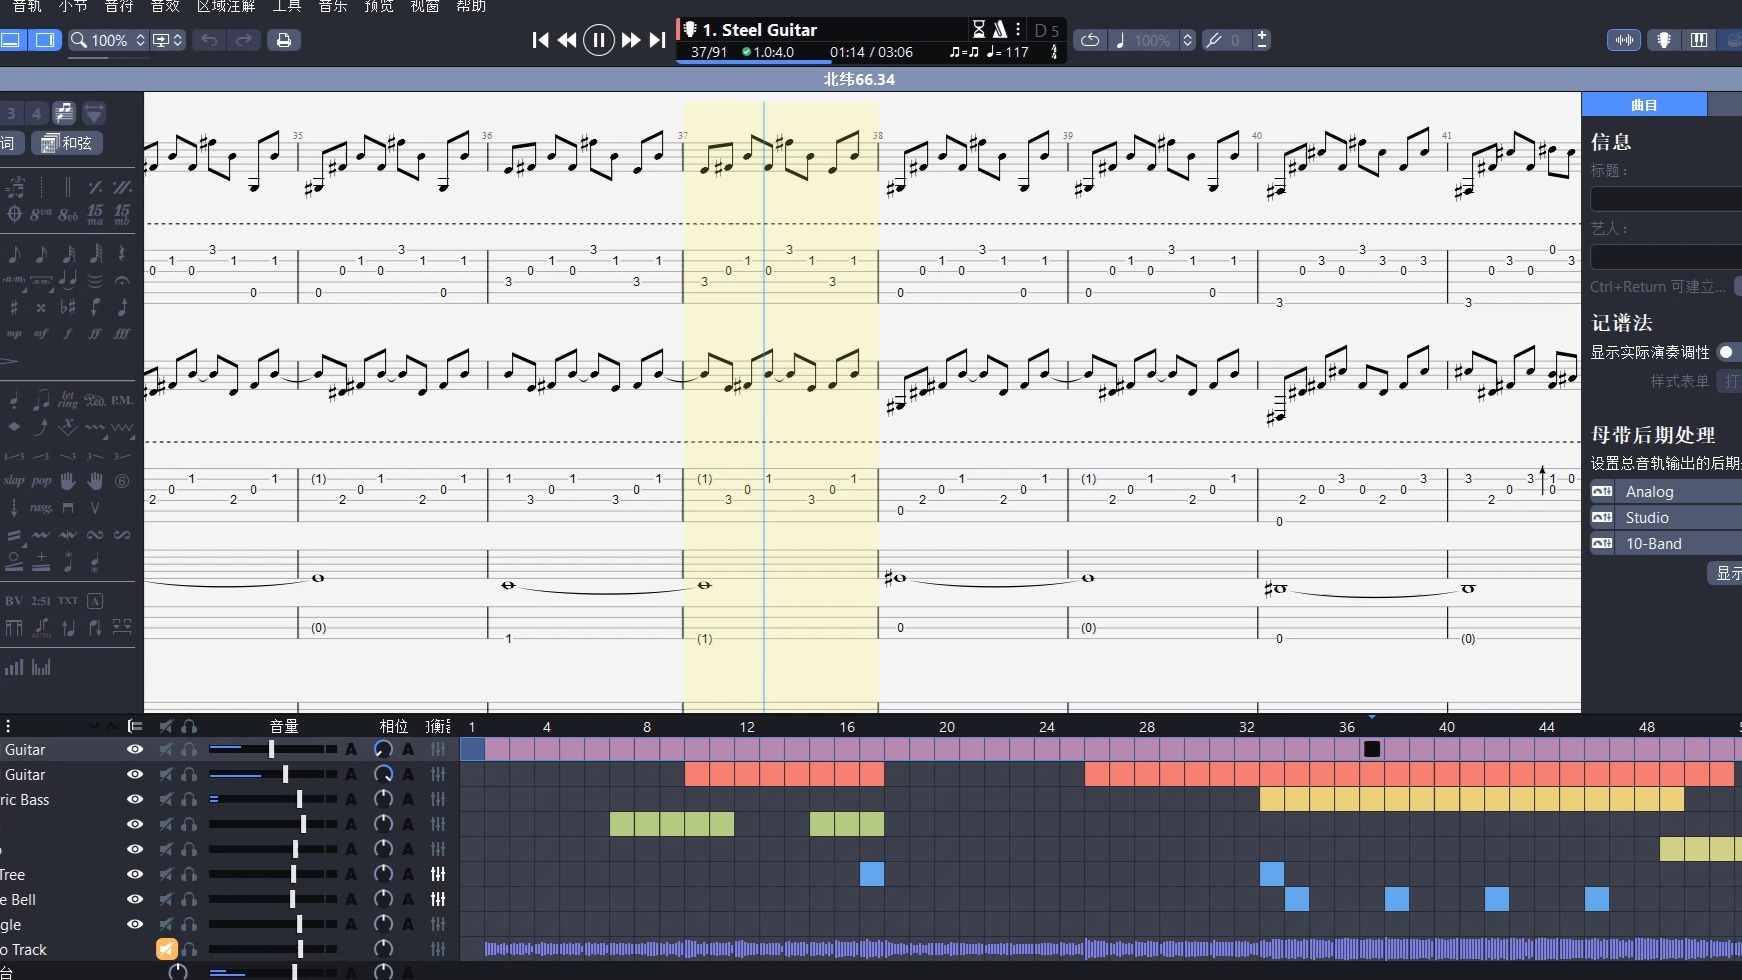The width and height of the screenshot is (1742, 980).
Task: Toggle visibility eye of Tree track
Action: 135,874
